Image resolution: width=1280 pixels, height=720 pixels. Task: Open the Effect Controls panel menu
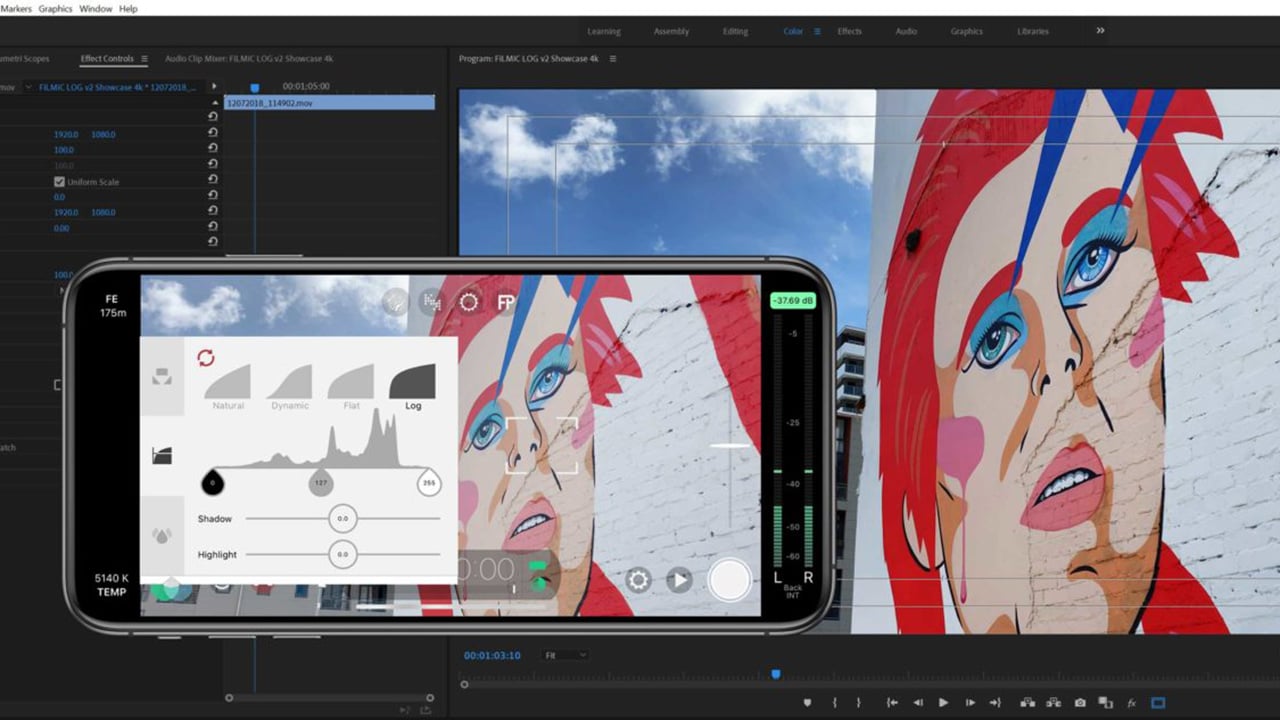point(144,59)
